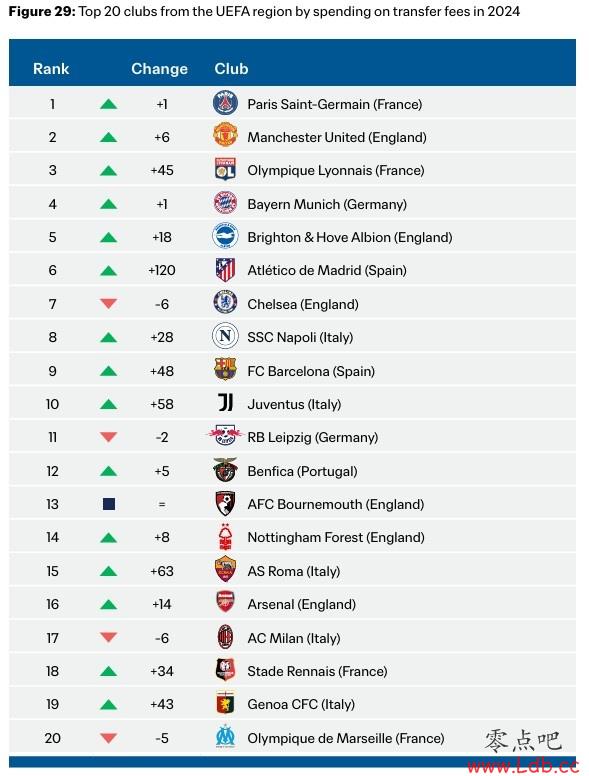Select FC Barcelona (Spain) text
The height and width of the screenshot is (776, 589).
pyautogui.click(x=311, y=371)
